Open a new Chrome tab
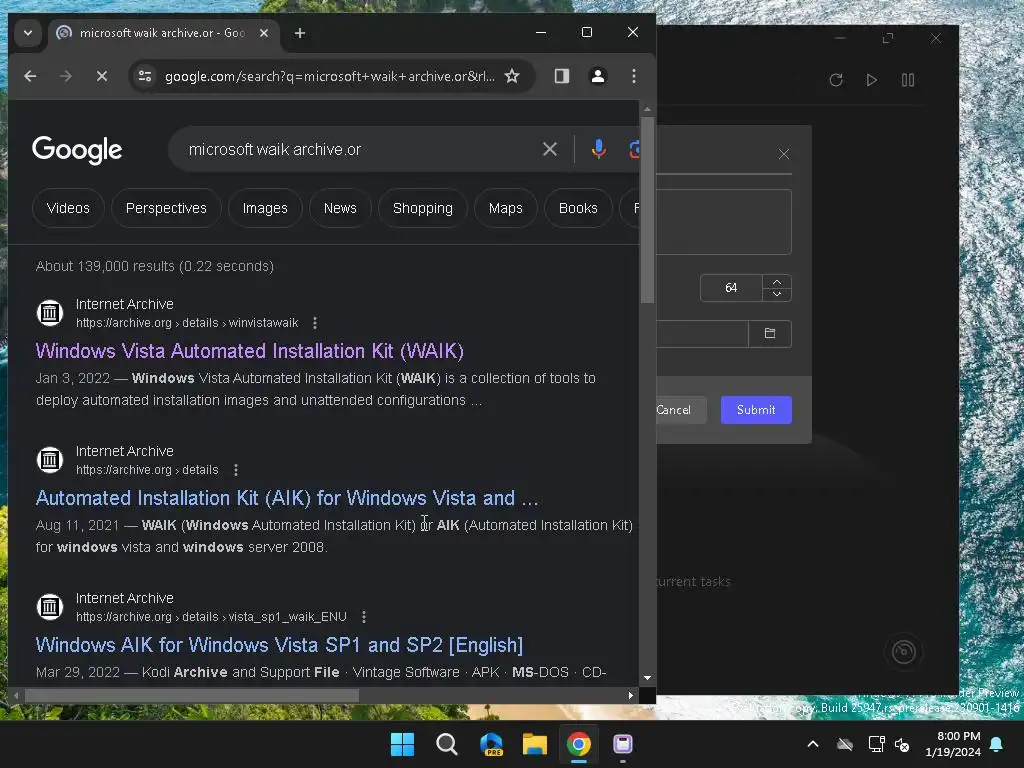 tap(300, 33)
